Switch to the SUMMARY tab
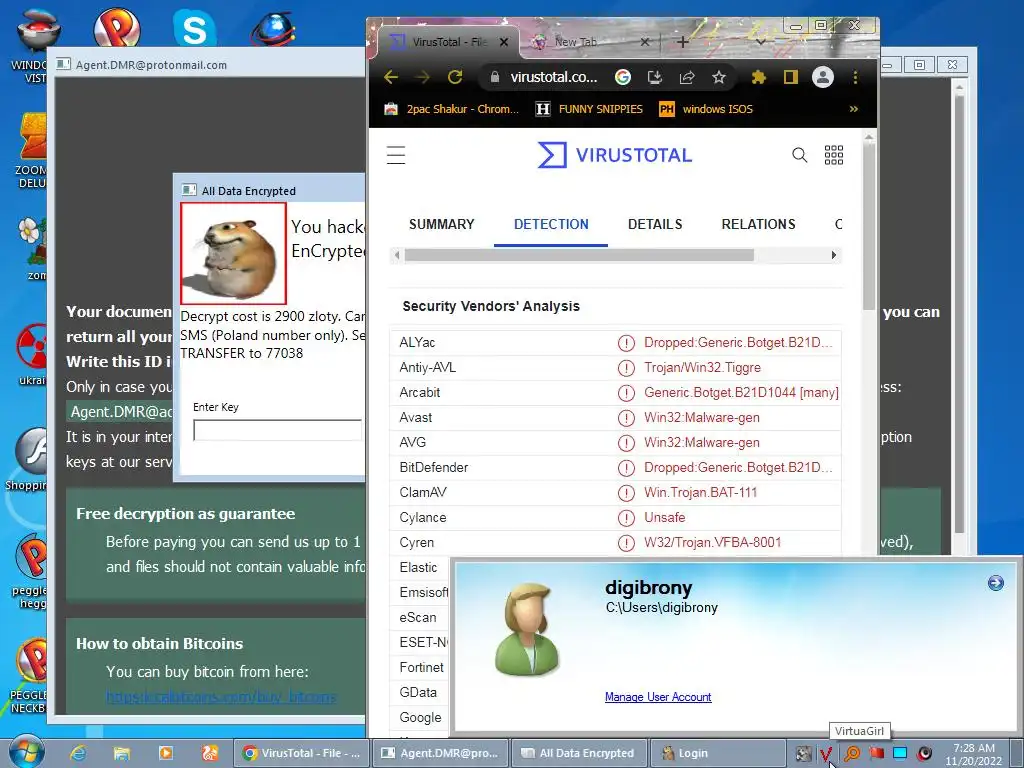Screen dimensions: 1024x768 441,225
